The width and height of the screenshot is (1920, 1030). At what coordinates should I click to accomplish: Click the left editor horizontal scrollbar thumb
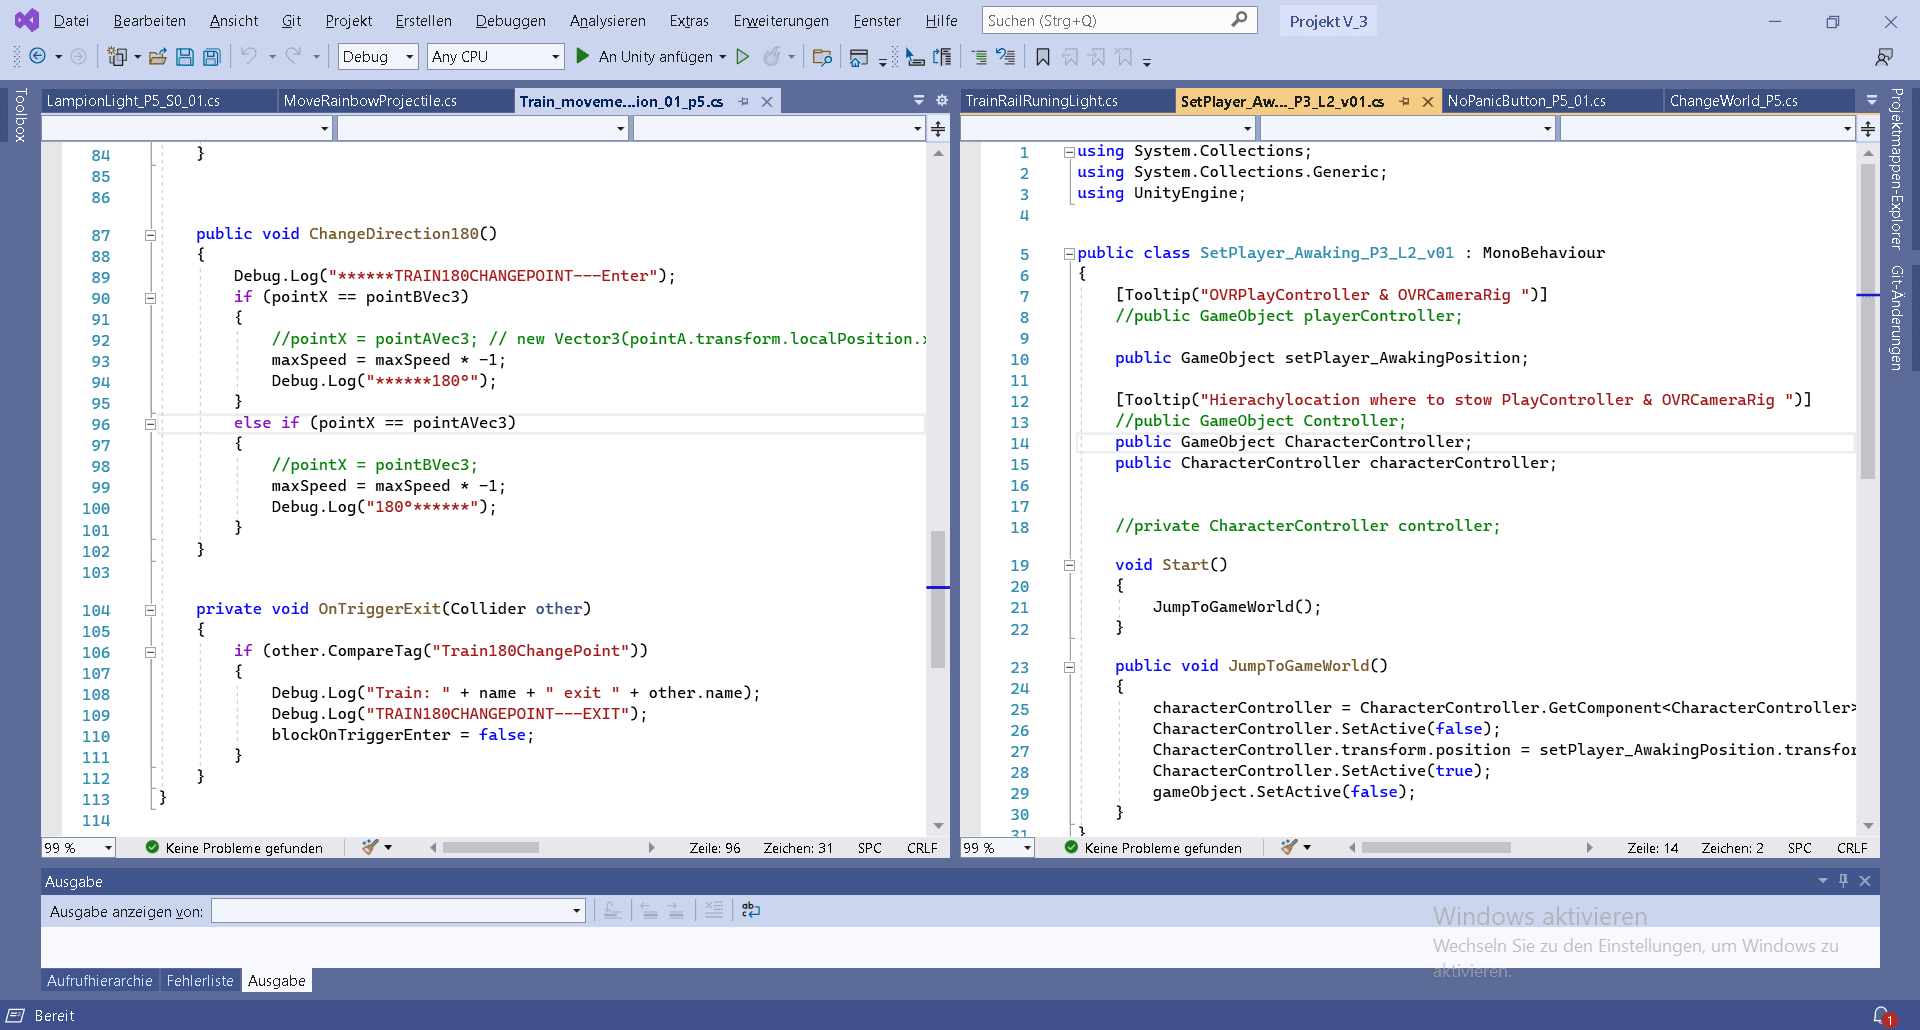click(491, 848)
